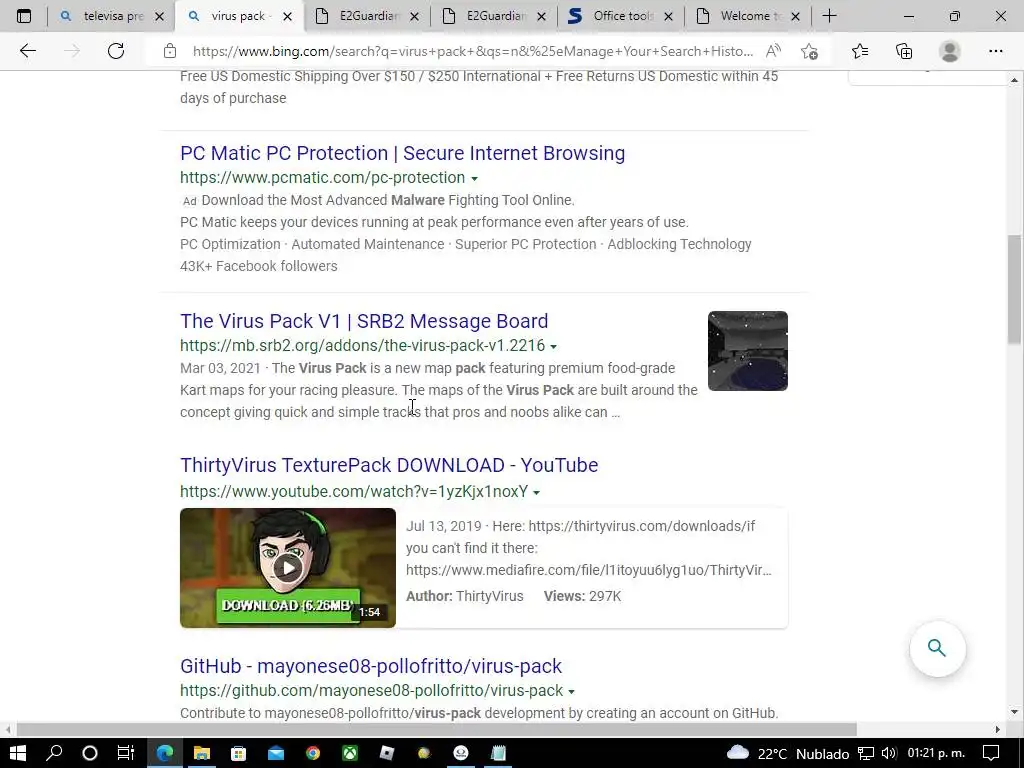Open the browser profile avatar
This screenshot has height=768, width=1024.
(x=950, y=51)
